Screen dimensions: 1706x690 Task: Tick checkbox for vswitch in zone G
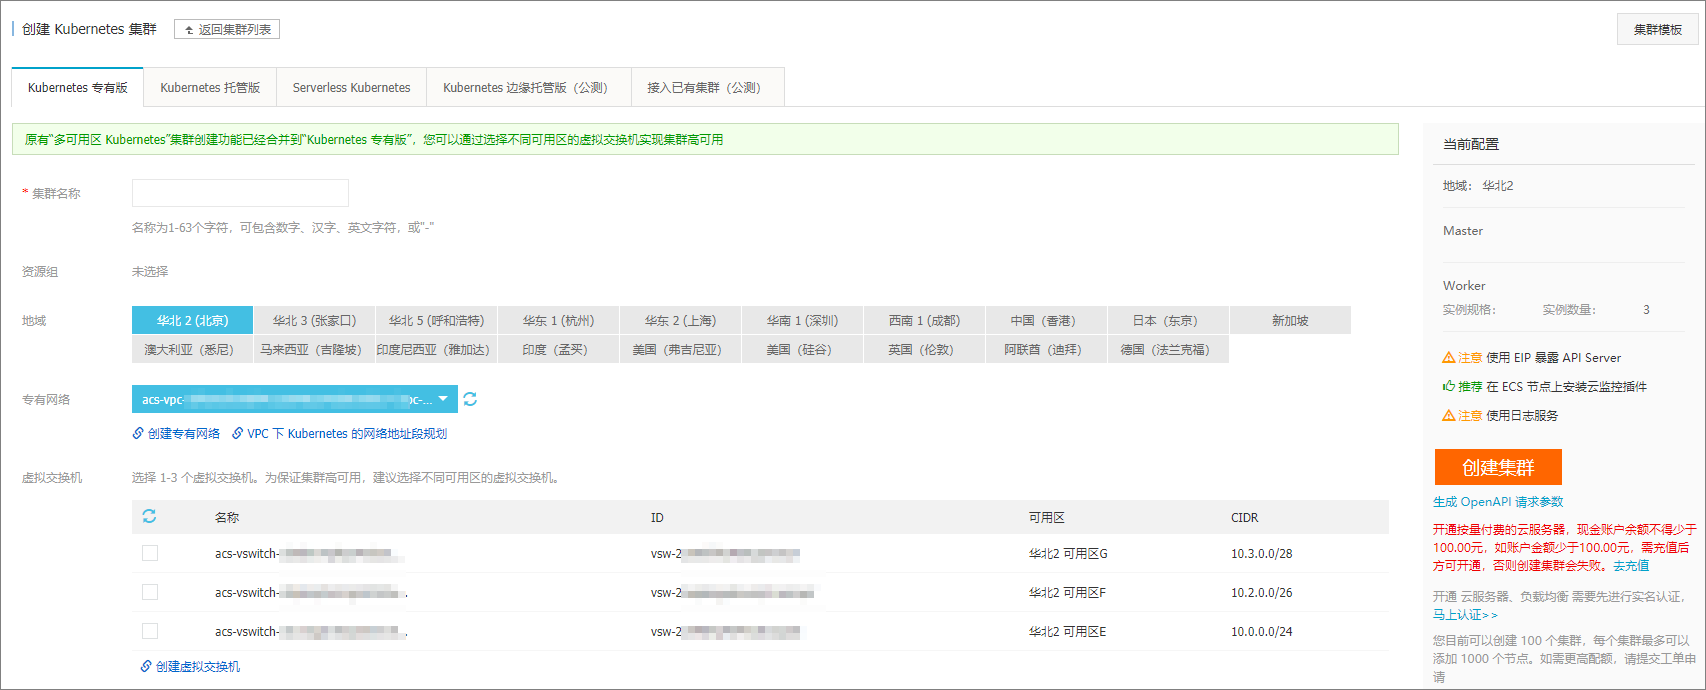[150, 553]
